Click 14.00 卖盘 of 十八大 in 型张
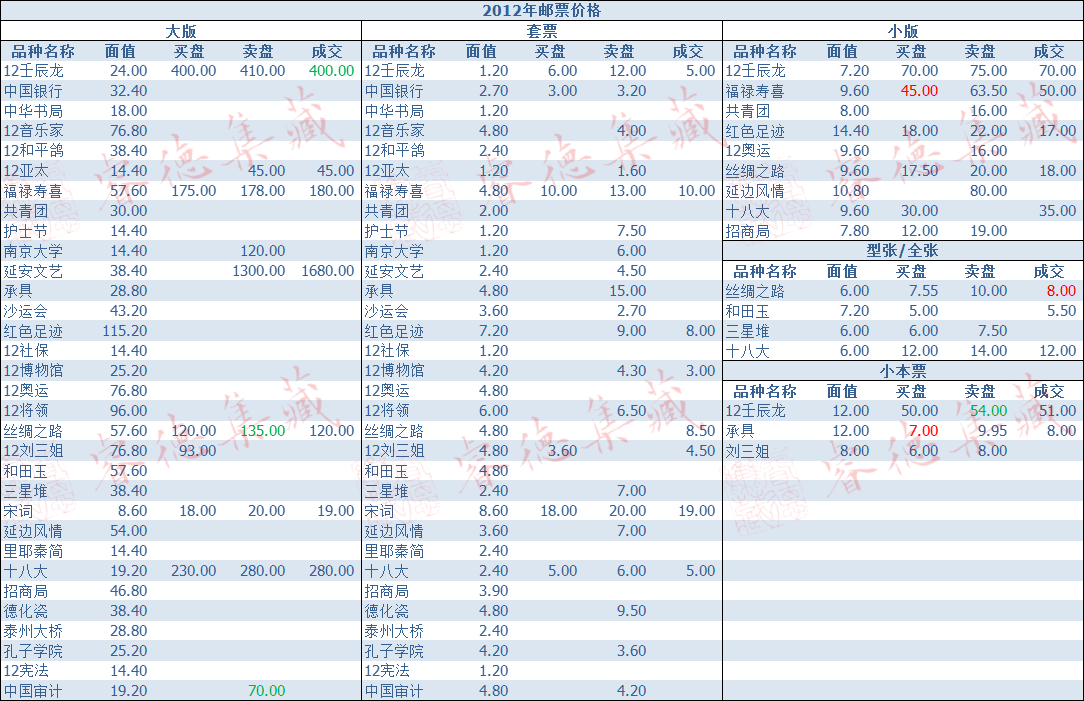The height and width of the screenshot is (701, 1084). tap(989, 351)
